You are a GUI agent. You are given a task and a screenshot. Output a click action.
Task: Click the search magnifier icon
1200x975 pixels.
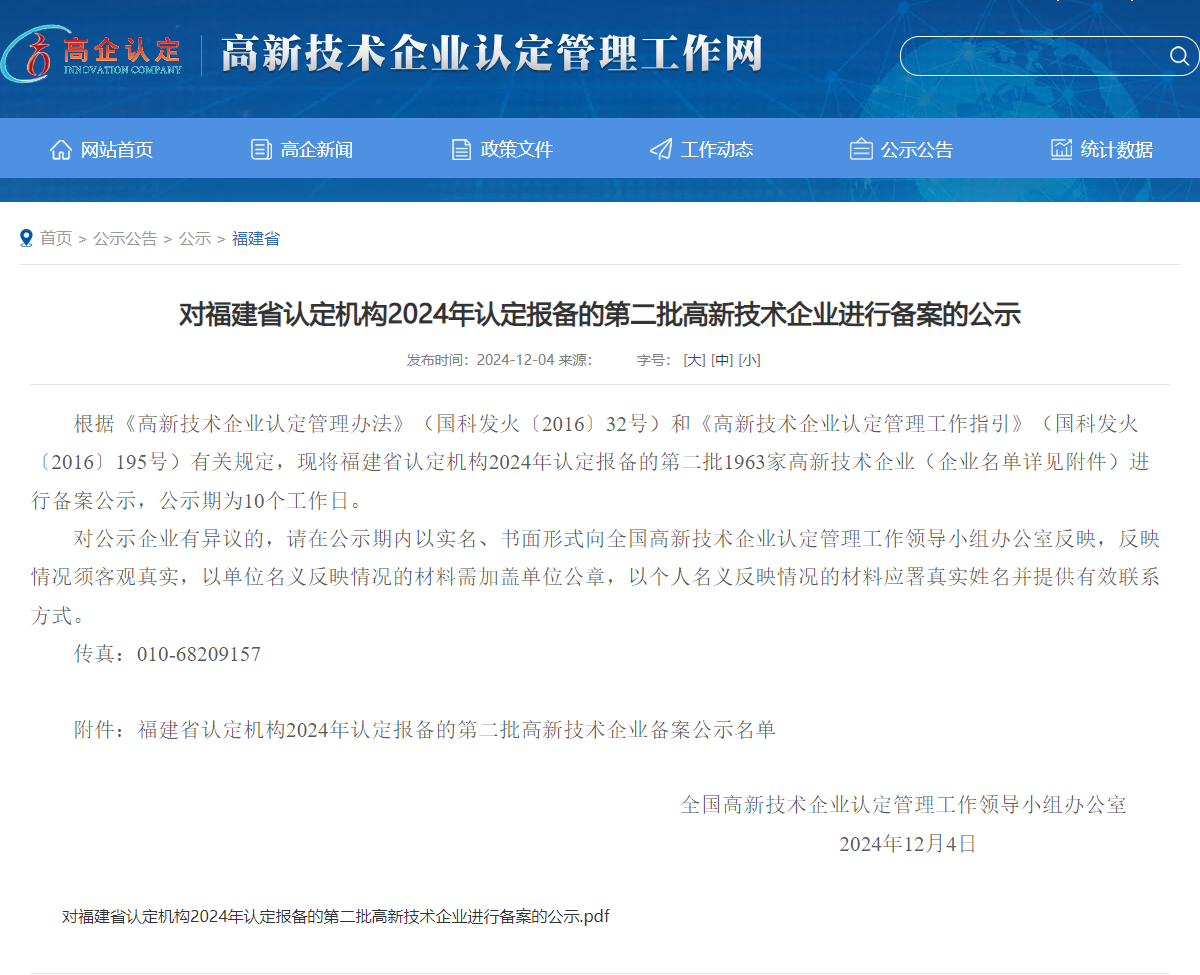click(1179, 56)
